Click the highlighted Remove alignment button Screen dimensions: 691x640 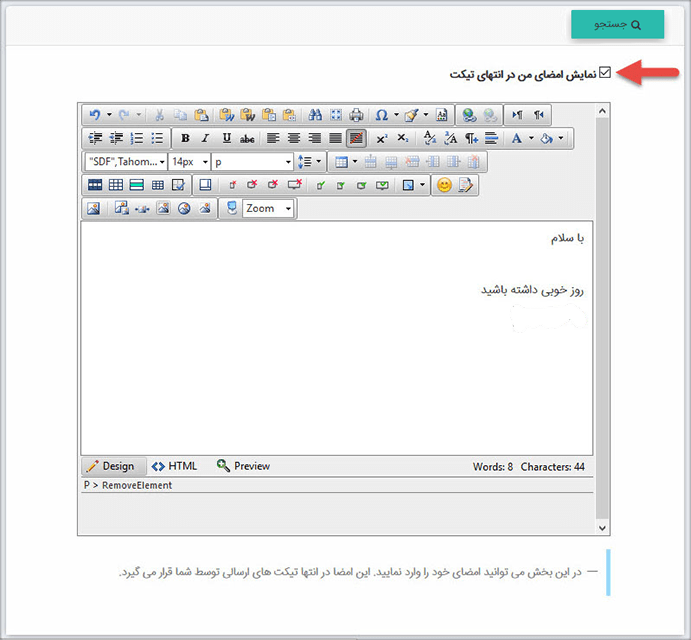click(x=356, y=138)
